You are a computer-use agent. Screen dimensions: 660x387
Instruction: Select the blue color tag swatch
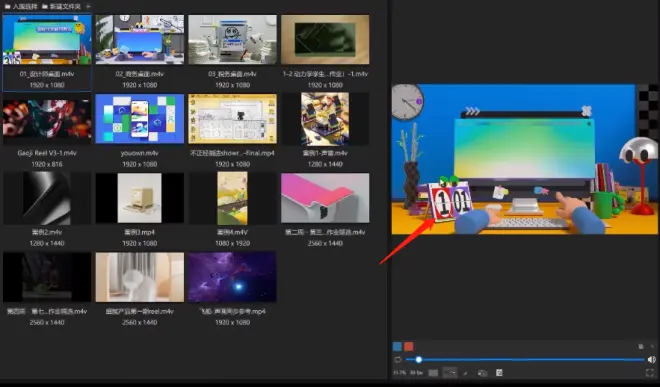tap(397, 347)
